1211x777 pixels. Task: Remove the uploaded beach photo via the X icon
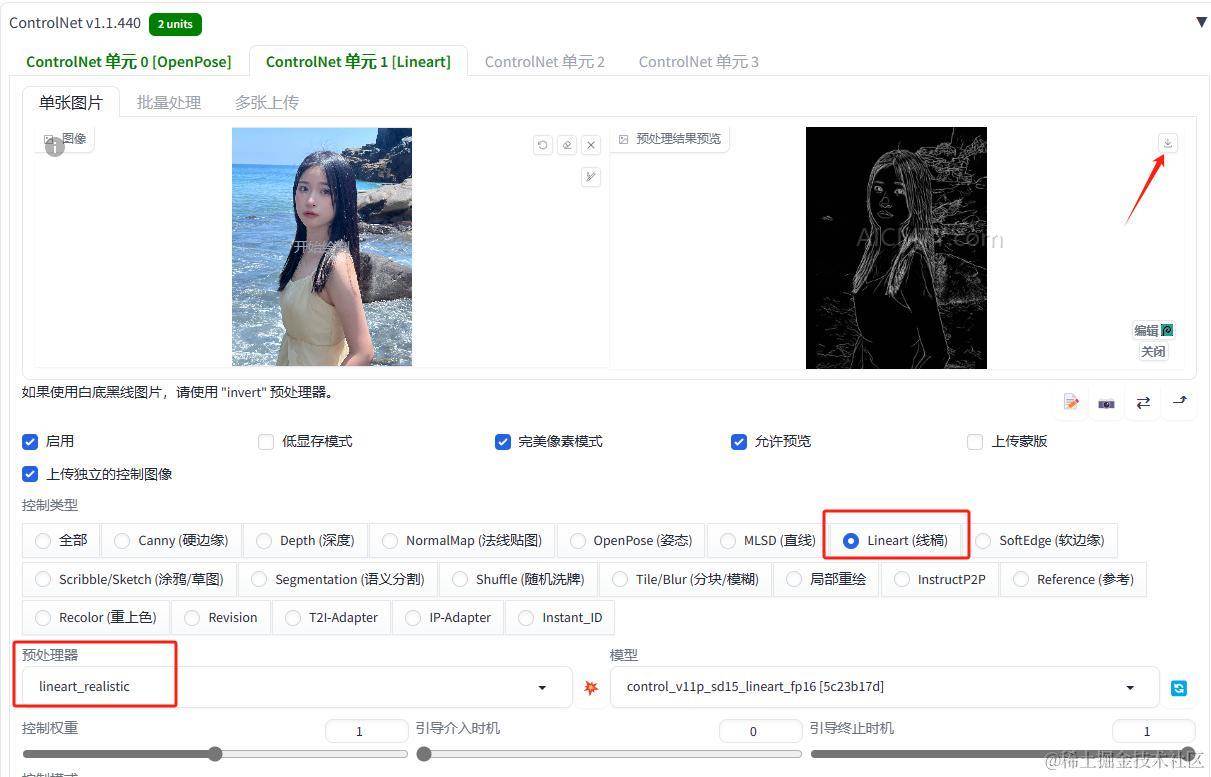591,144
